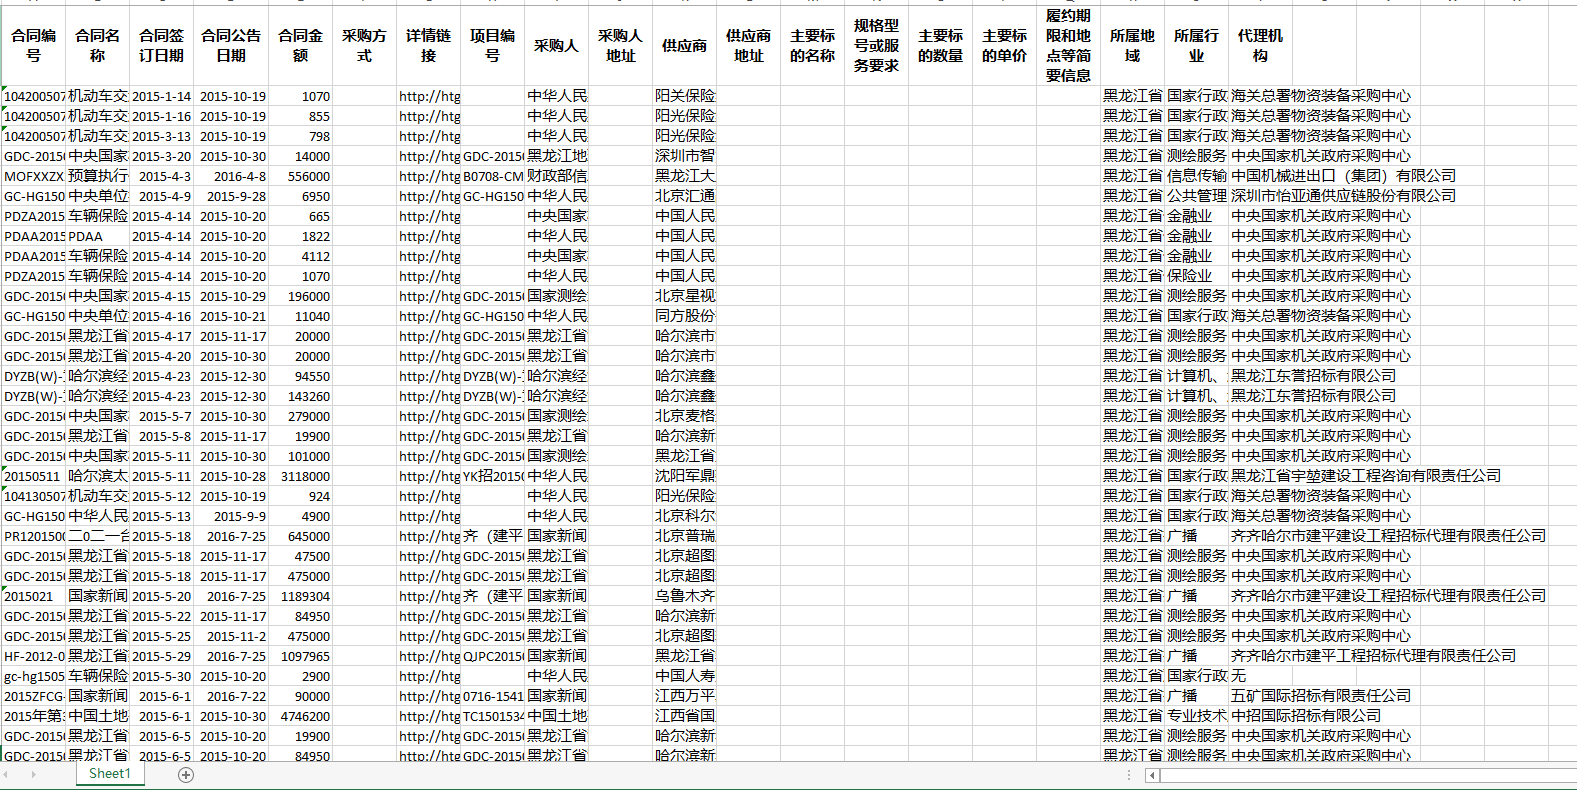Viewport: 1577px width, 790px height.
Task: Select the industry cell 信息传输
Action: pos(1196,176)
